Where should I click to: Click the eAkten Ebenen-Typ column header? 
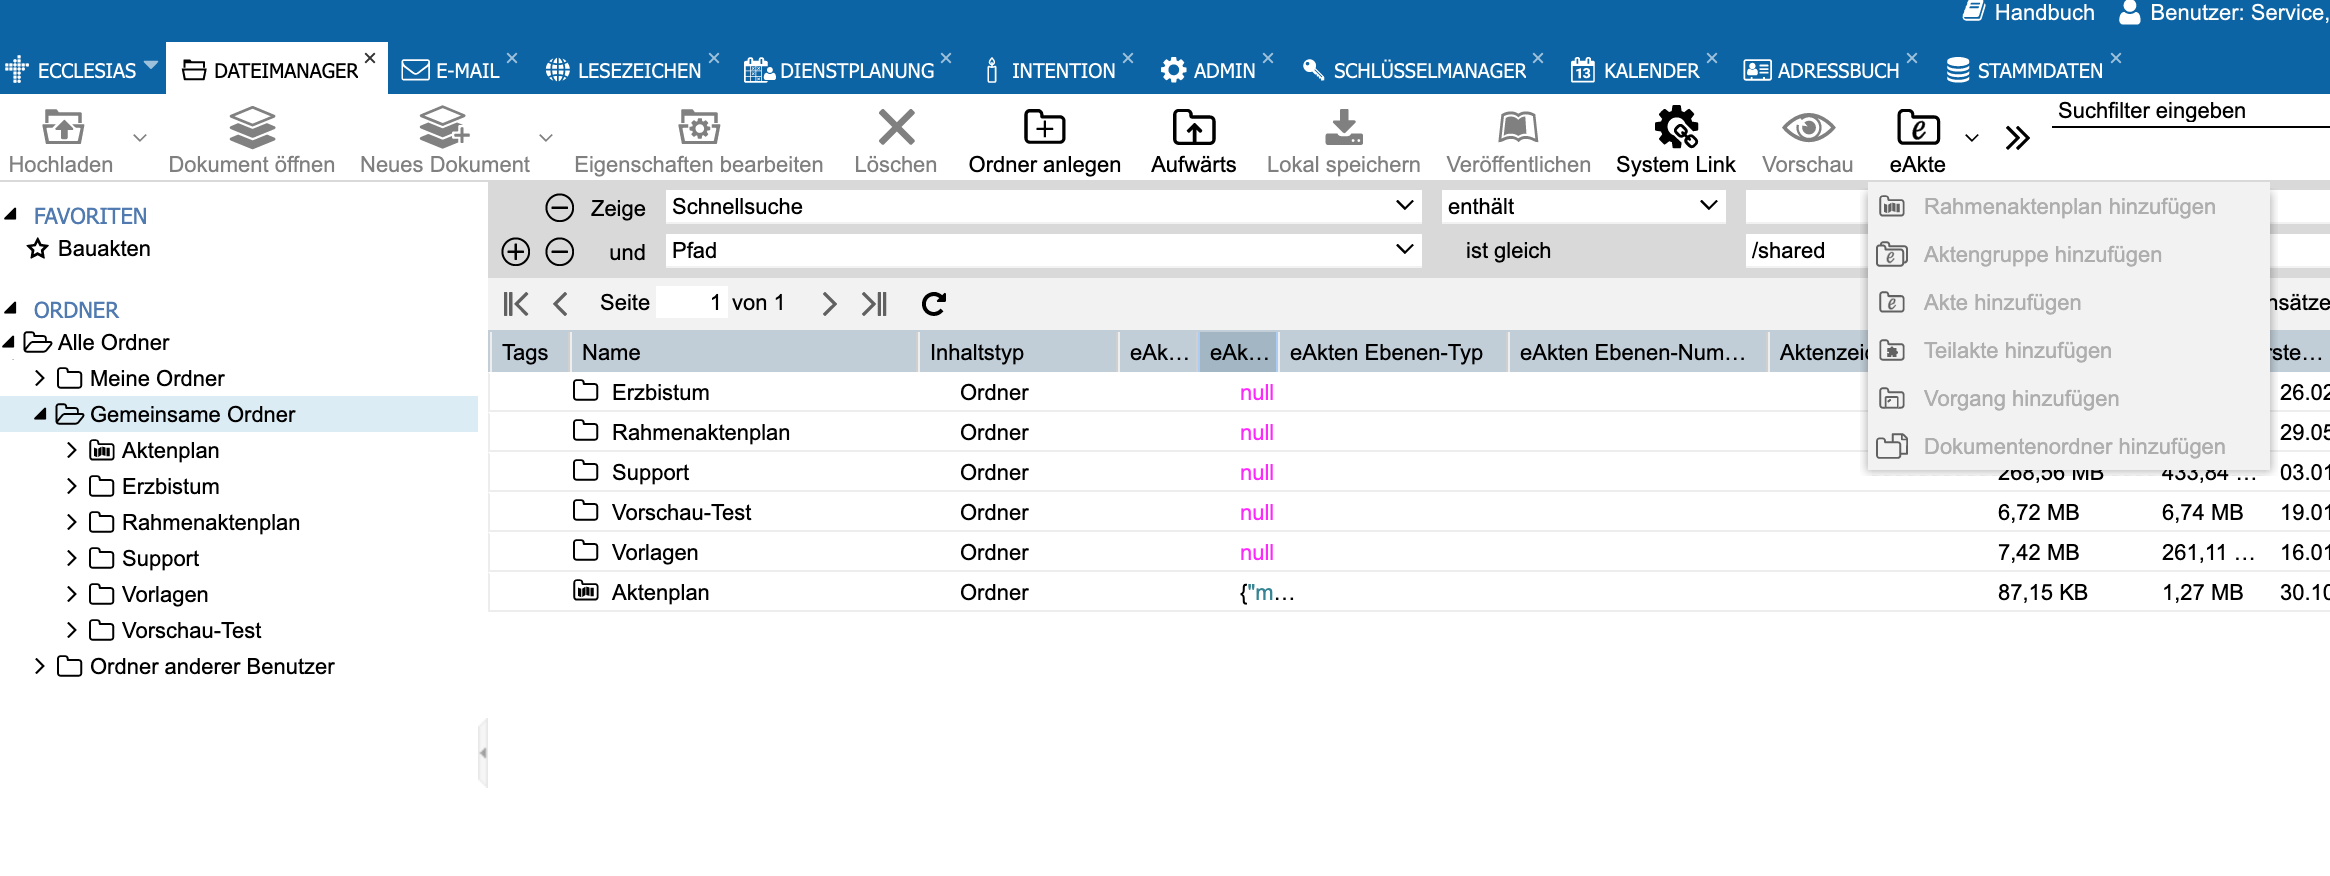tap(1392, 352)
